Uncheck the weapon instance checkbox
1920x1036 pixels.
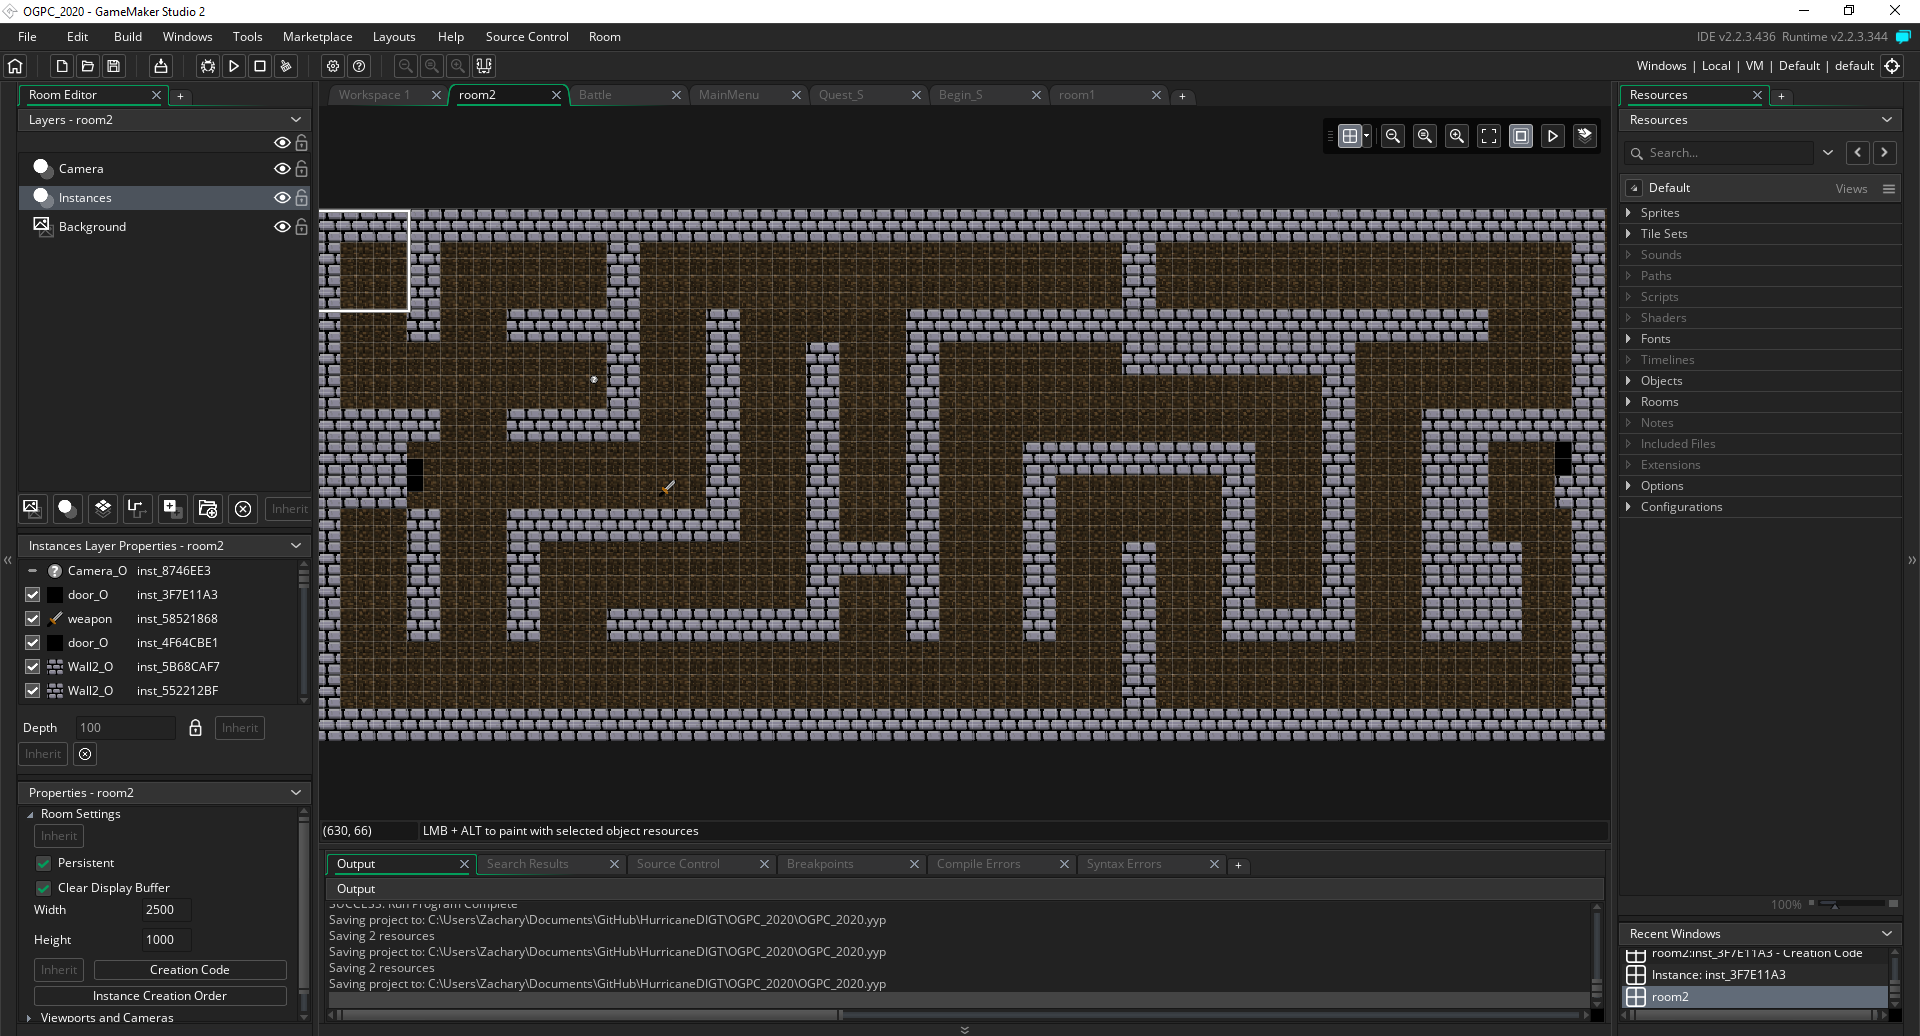click(x=33, y=619)
